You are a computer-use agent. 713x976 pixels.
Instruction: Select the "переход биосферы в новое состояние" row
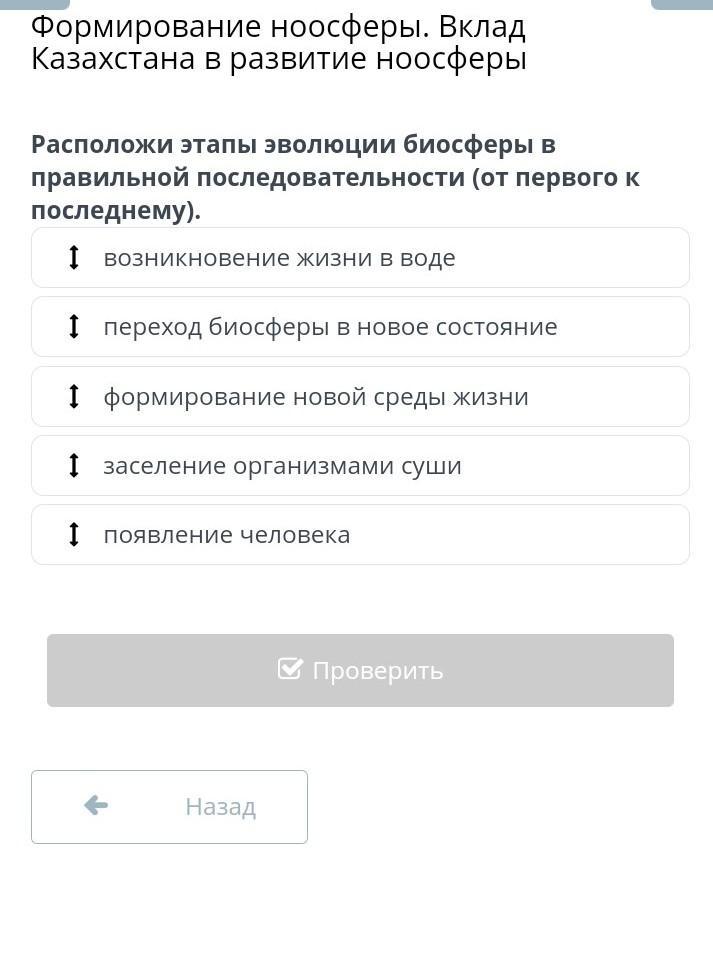coord(360,327)
